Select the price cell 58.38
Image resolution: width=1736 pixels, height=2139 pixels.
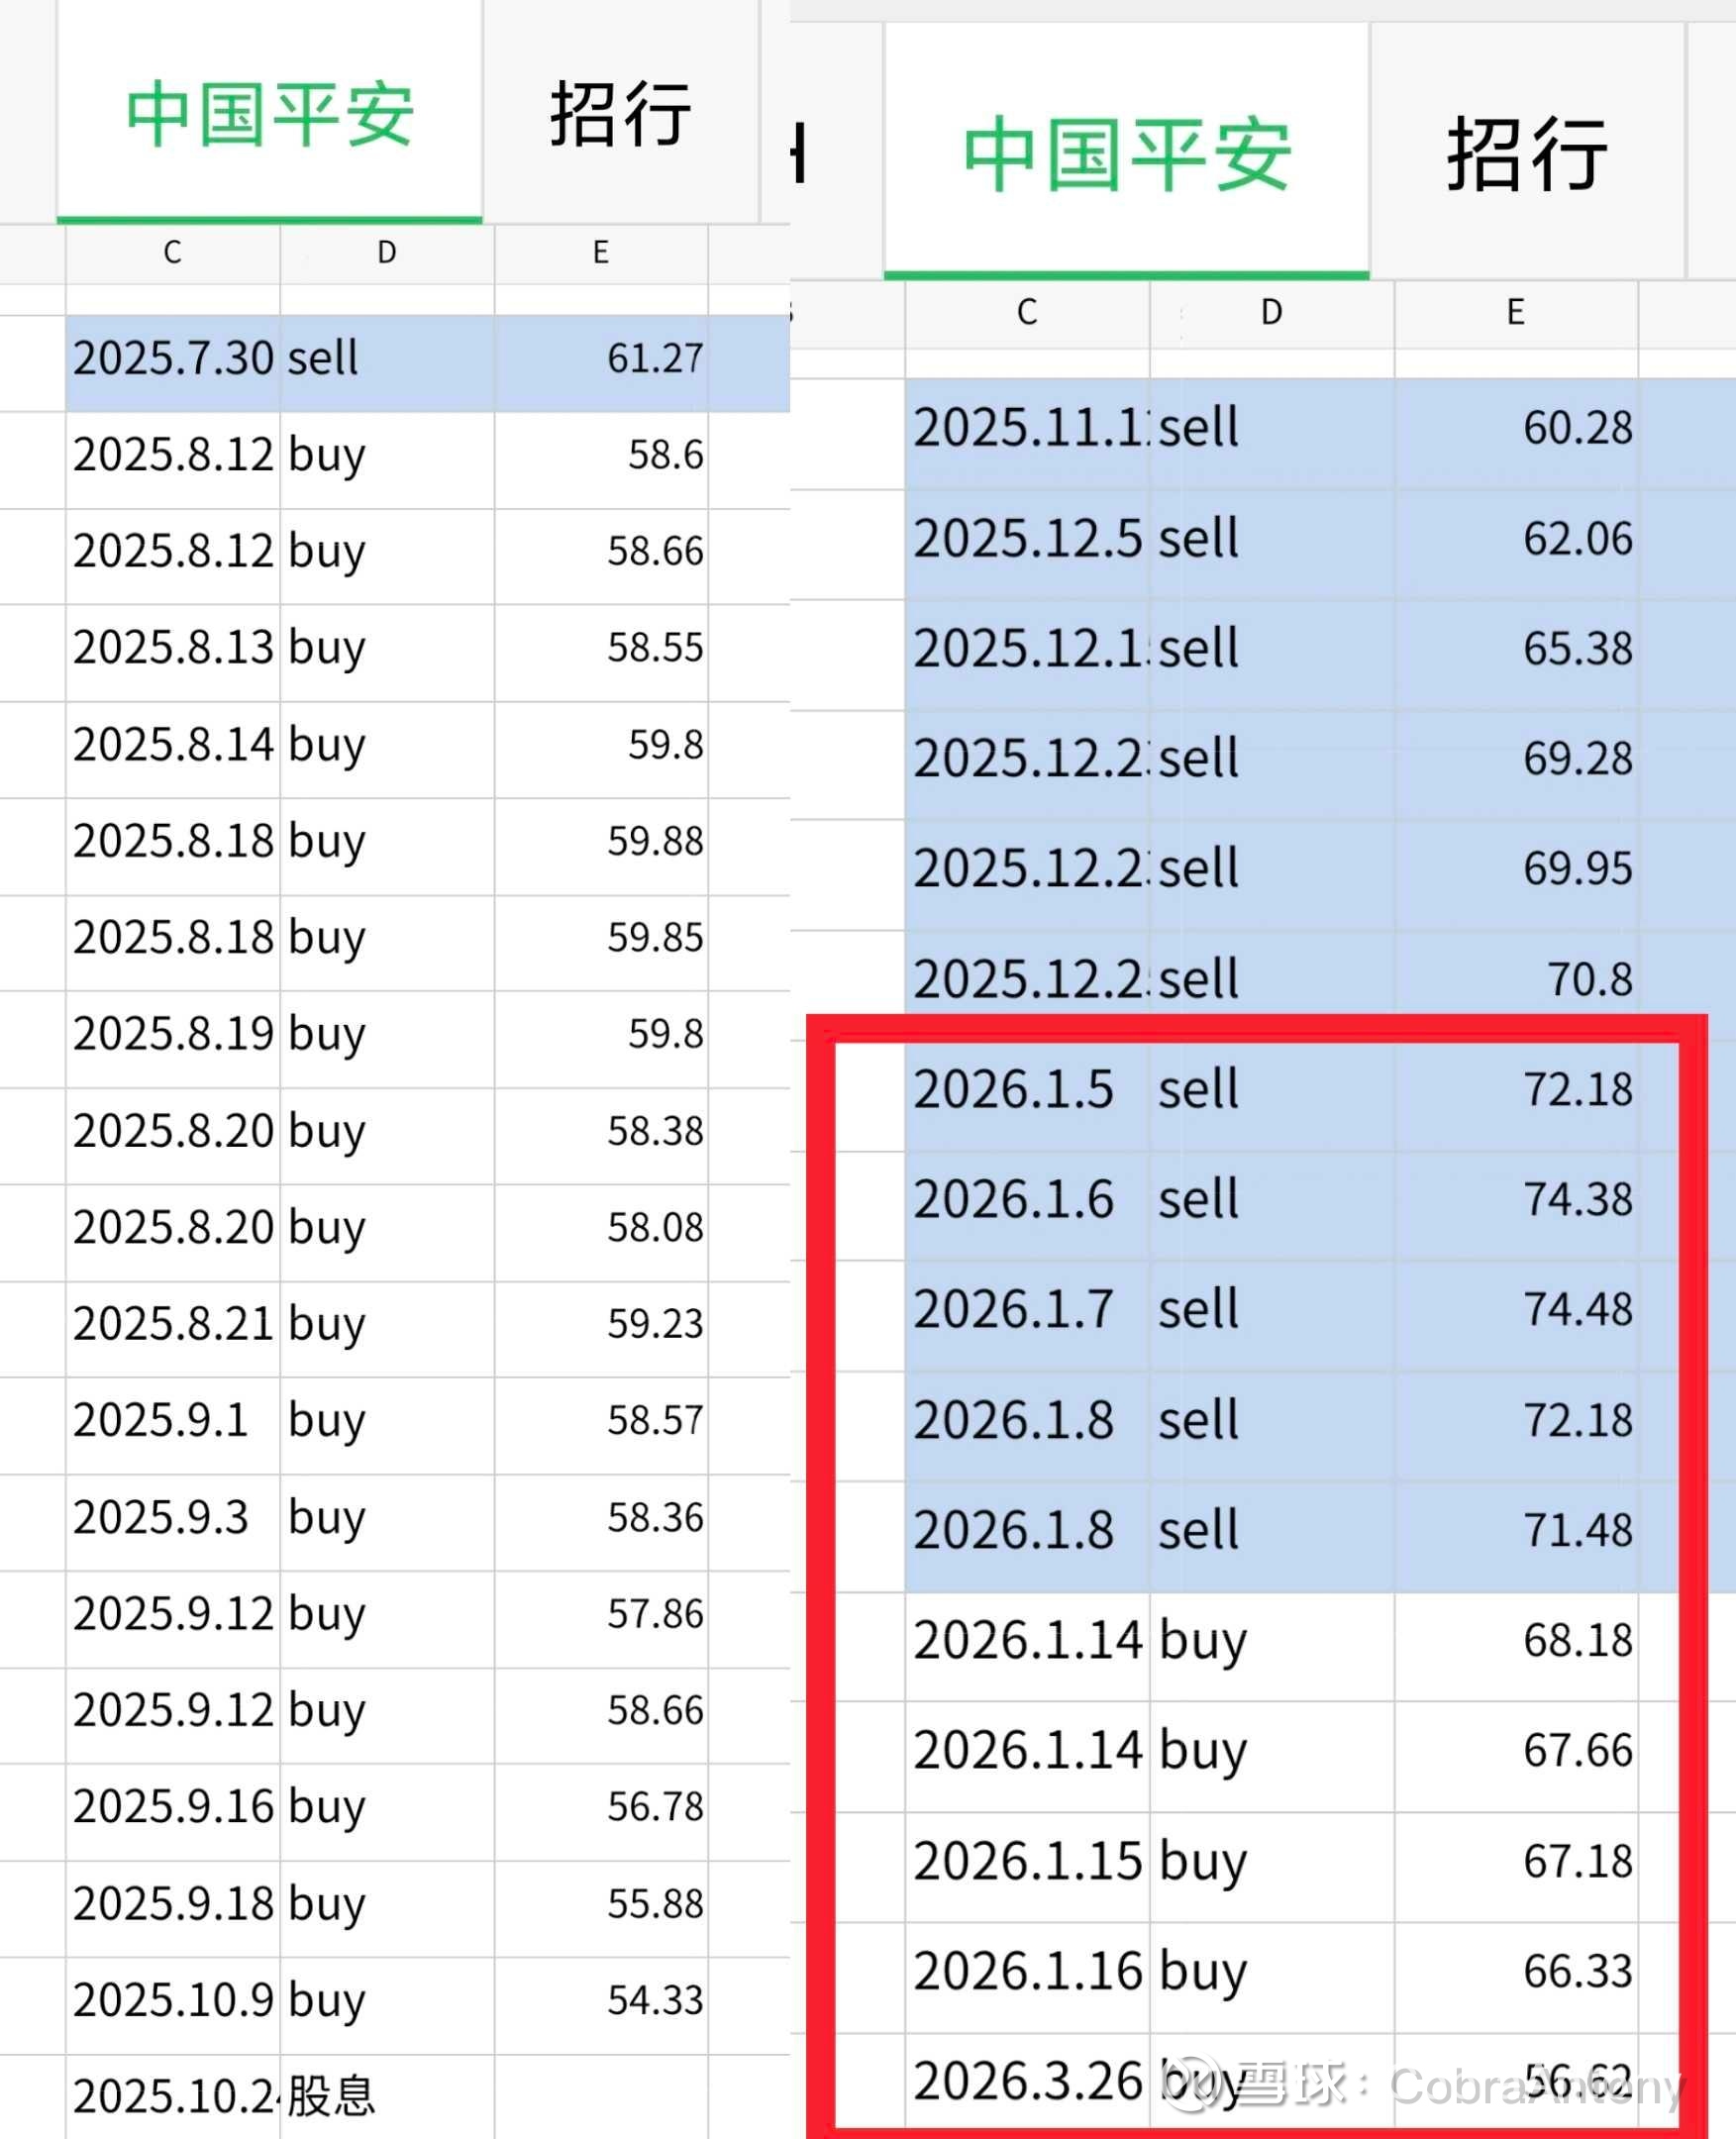601,1136
